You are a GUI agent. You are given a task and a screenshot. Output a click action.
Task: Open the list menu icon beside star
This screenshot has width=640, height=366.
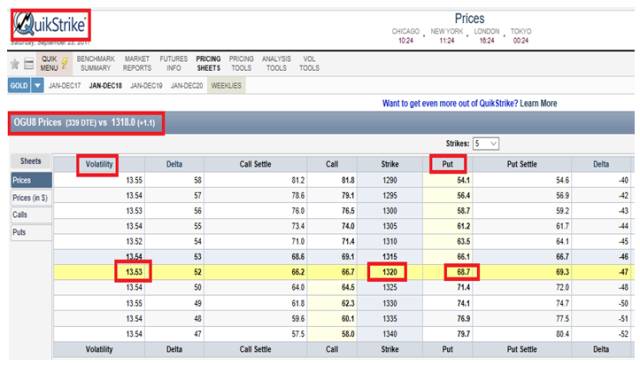click(29, 64)
